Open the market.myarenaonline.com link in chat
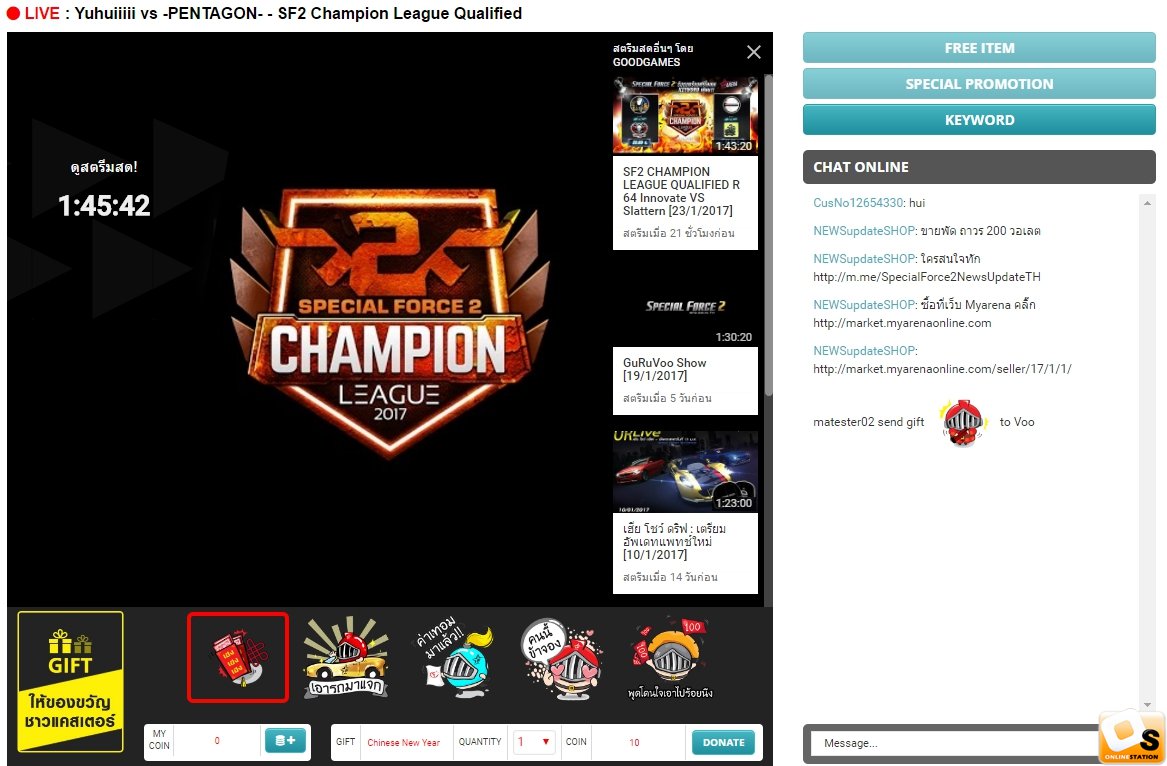Image resolution: width=1167 pixels, height=766 pixels. point(902,323)
